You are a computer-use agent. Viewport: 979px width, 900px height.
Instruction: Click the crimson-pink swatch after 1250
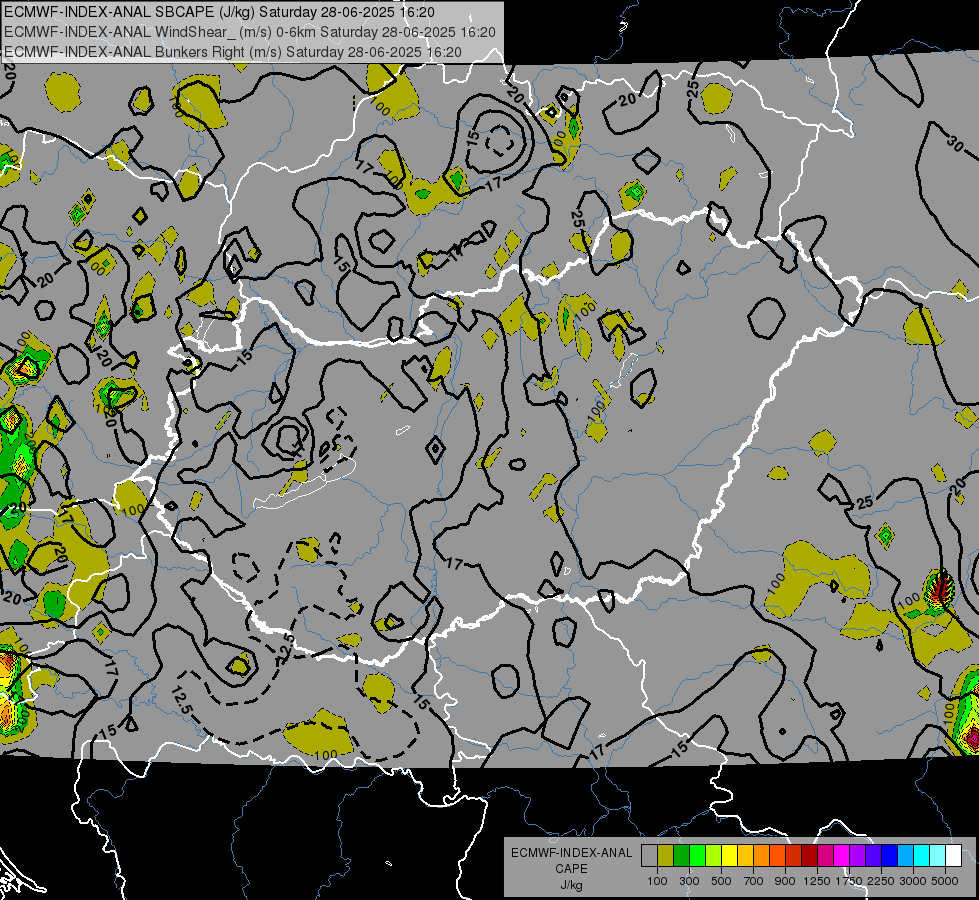point(825,855)
